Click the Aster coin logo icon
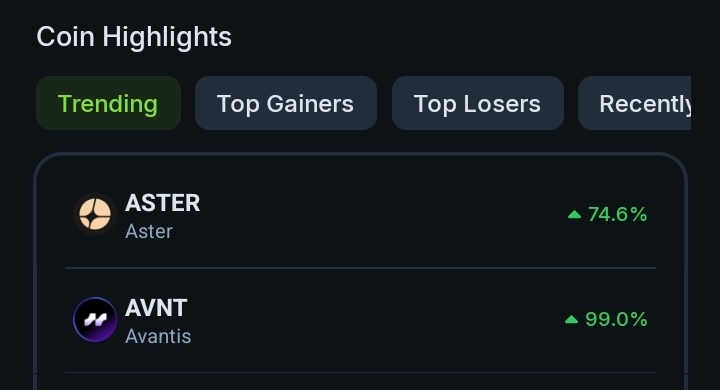Viewport: 720px width, 390px height. coord(95,214)
